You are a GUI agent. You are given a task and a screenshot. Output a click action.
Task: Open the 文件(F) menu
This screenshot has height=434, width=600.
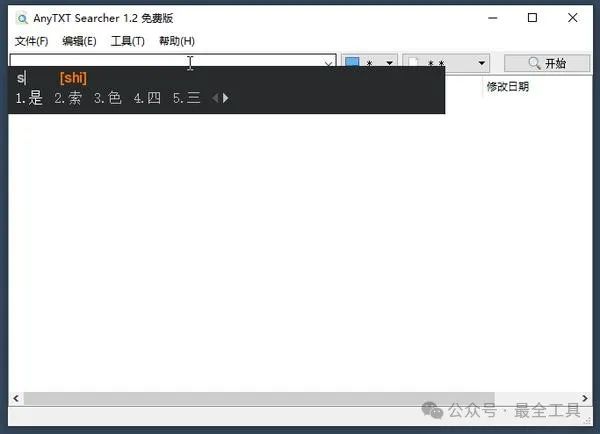(31, 41)
